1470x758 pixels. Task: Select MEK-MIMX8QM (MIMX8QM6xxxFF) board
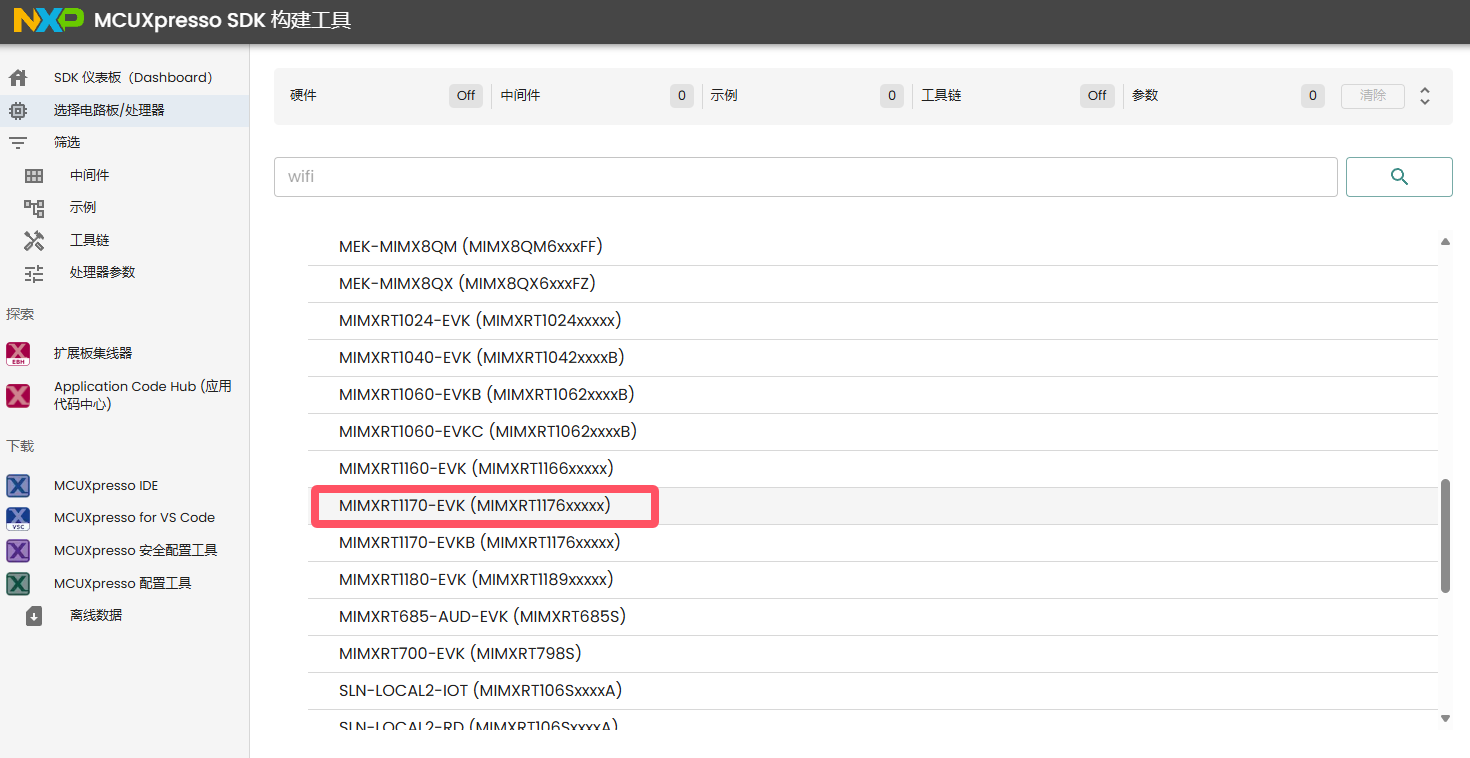click(x=873, y=247)
